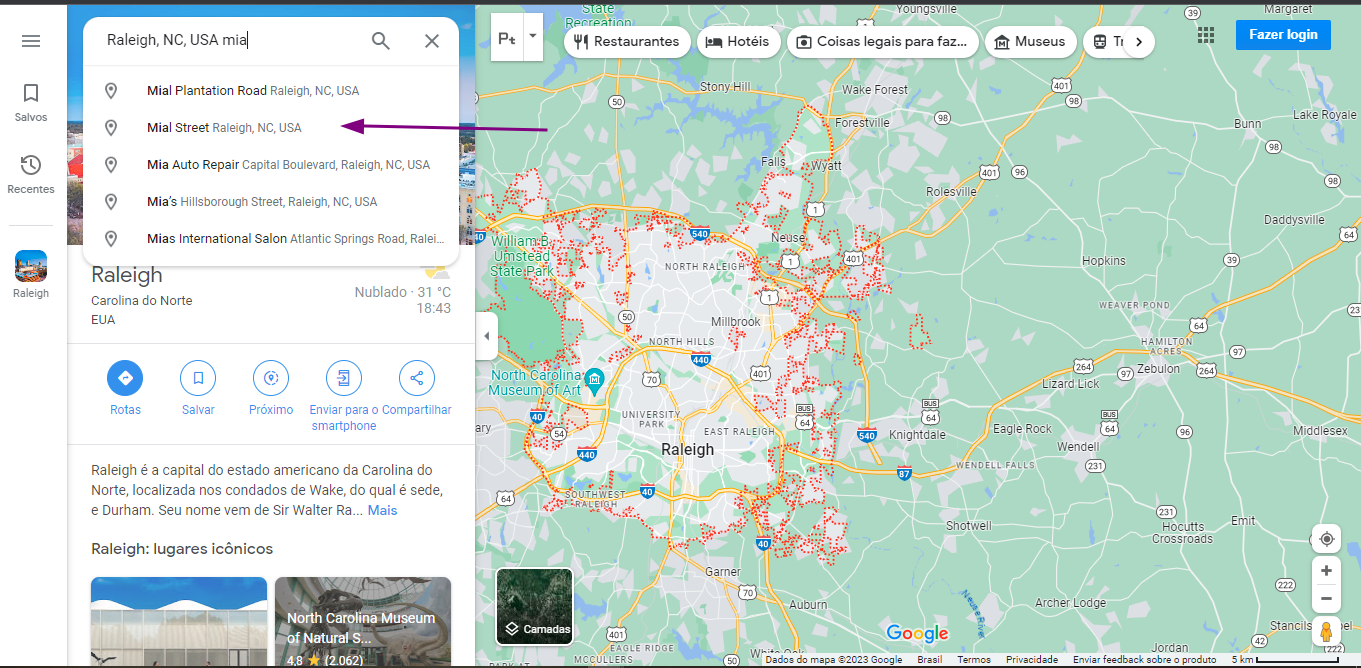1361x668 pixels.
Task: Click William B. Umstead State Park label
Action: pyautogui.click(x=522, y=256)
